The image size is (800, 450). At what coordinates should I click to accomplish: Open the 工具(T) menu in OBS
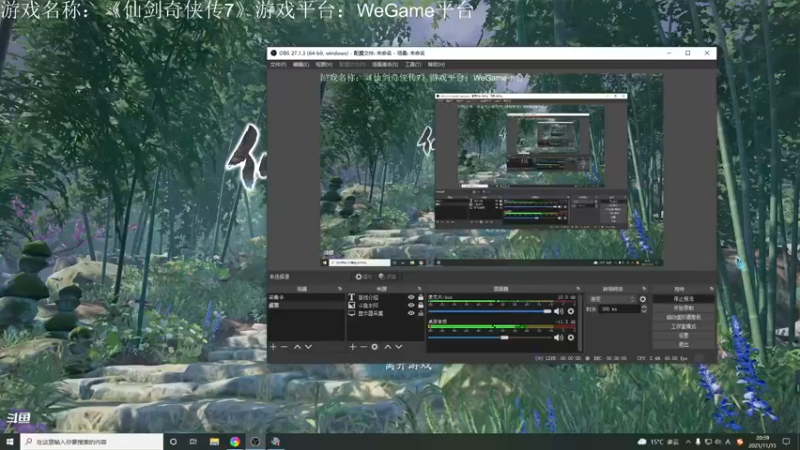tap(413, 65)
